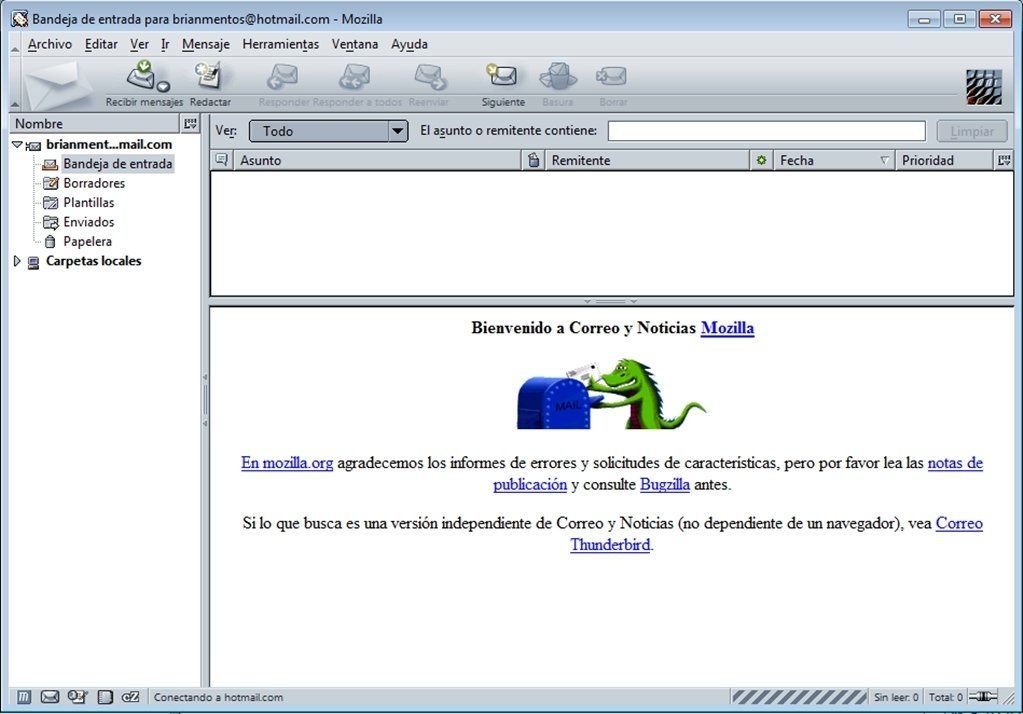
Task: Click the "Conectando a hotmail.com" status text
Action: coord(219,697)
